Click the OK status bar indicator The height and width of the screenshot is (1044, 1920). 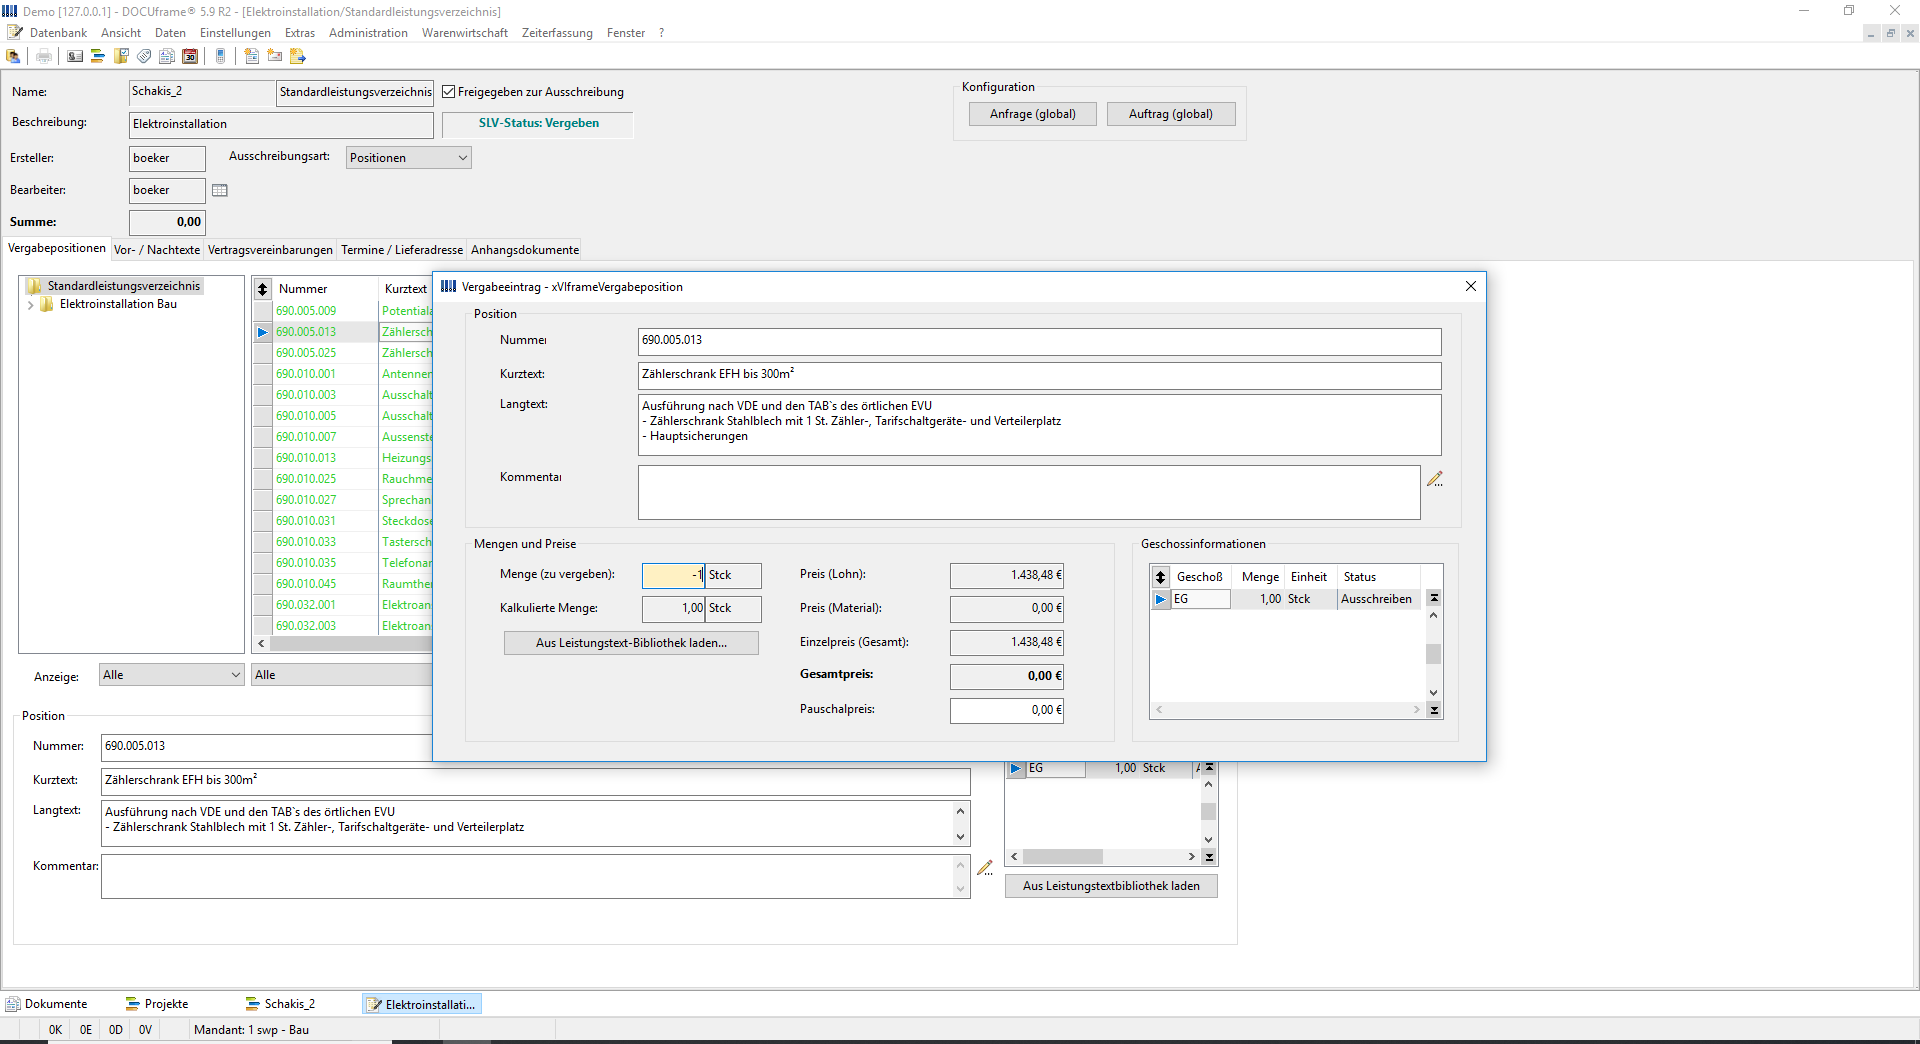coord(55,1030)
